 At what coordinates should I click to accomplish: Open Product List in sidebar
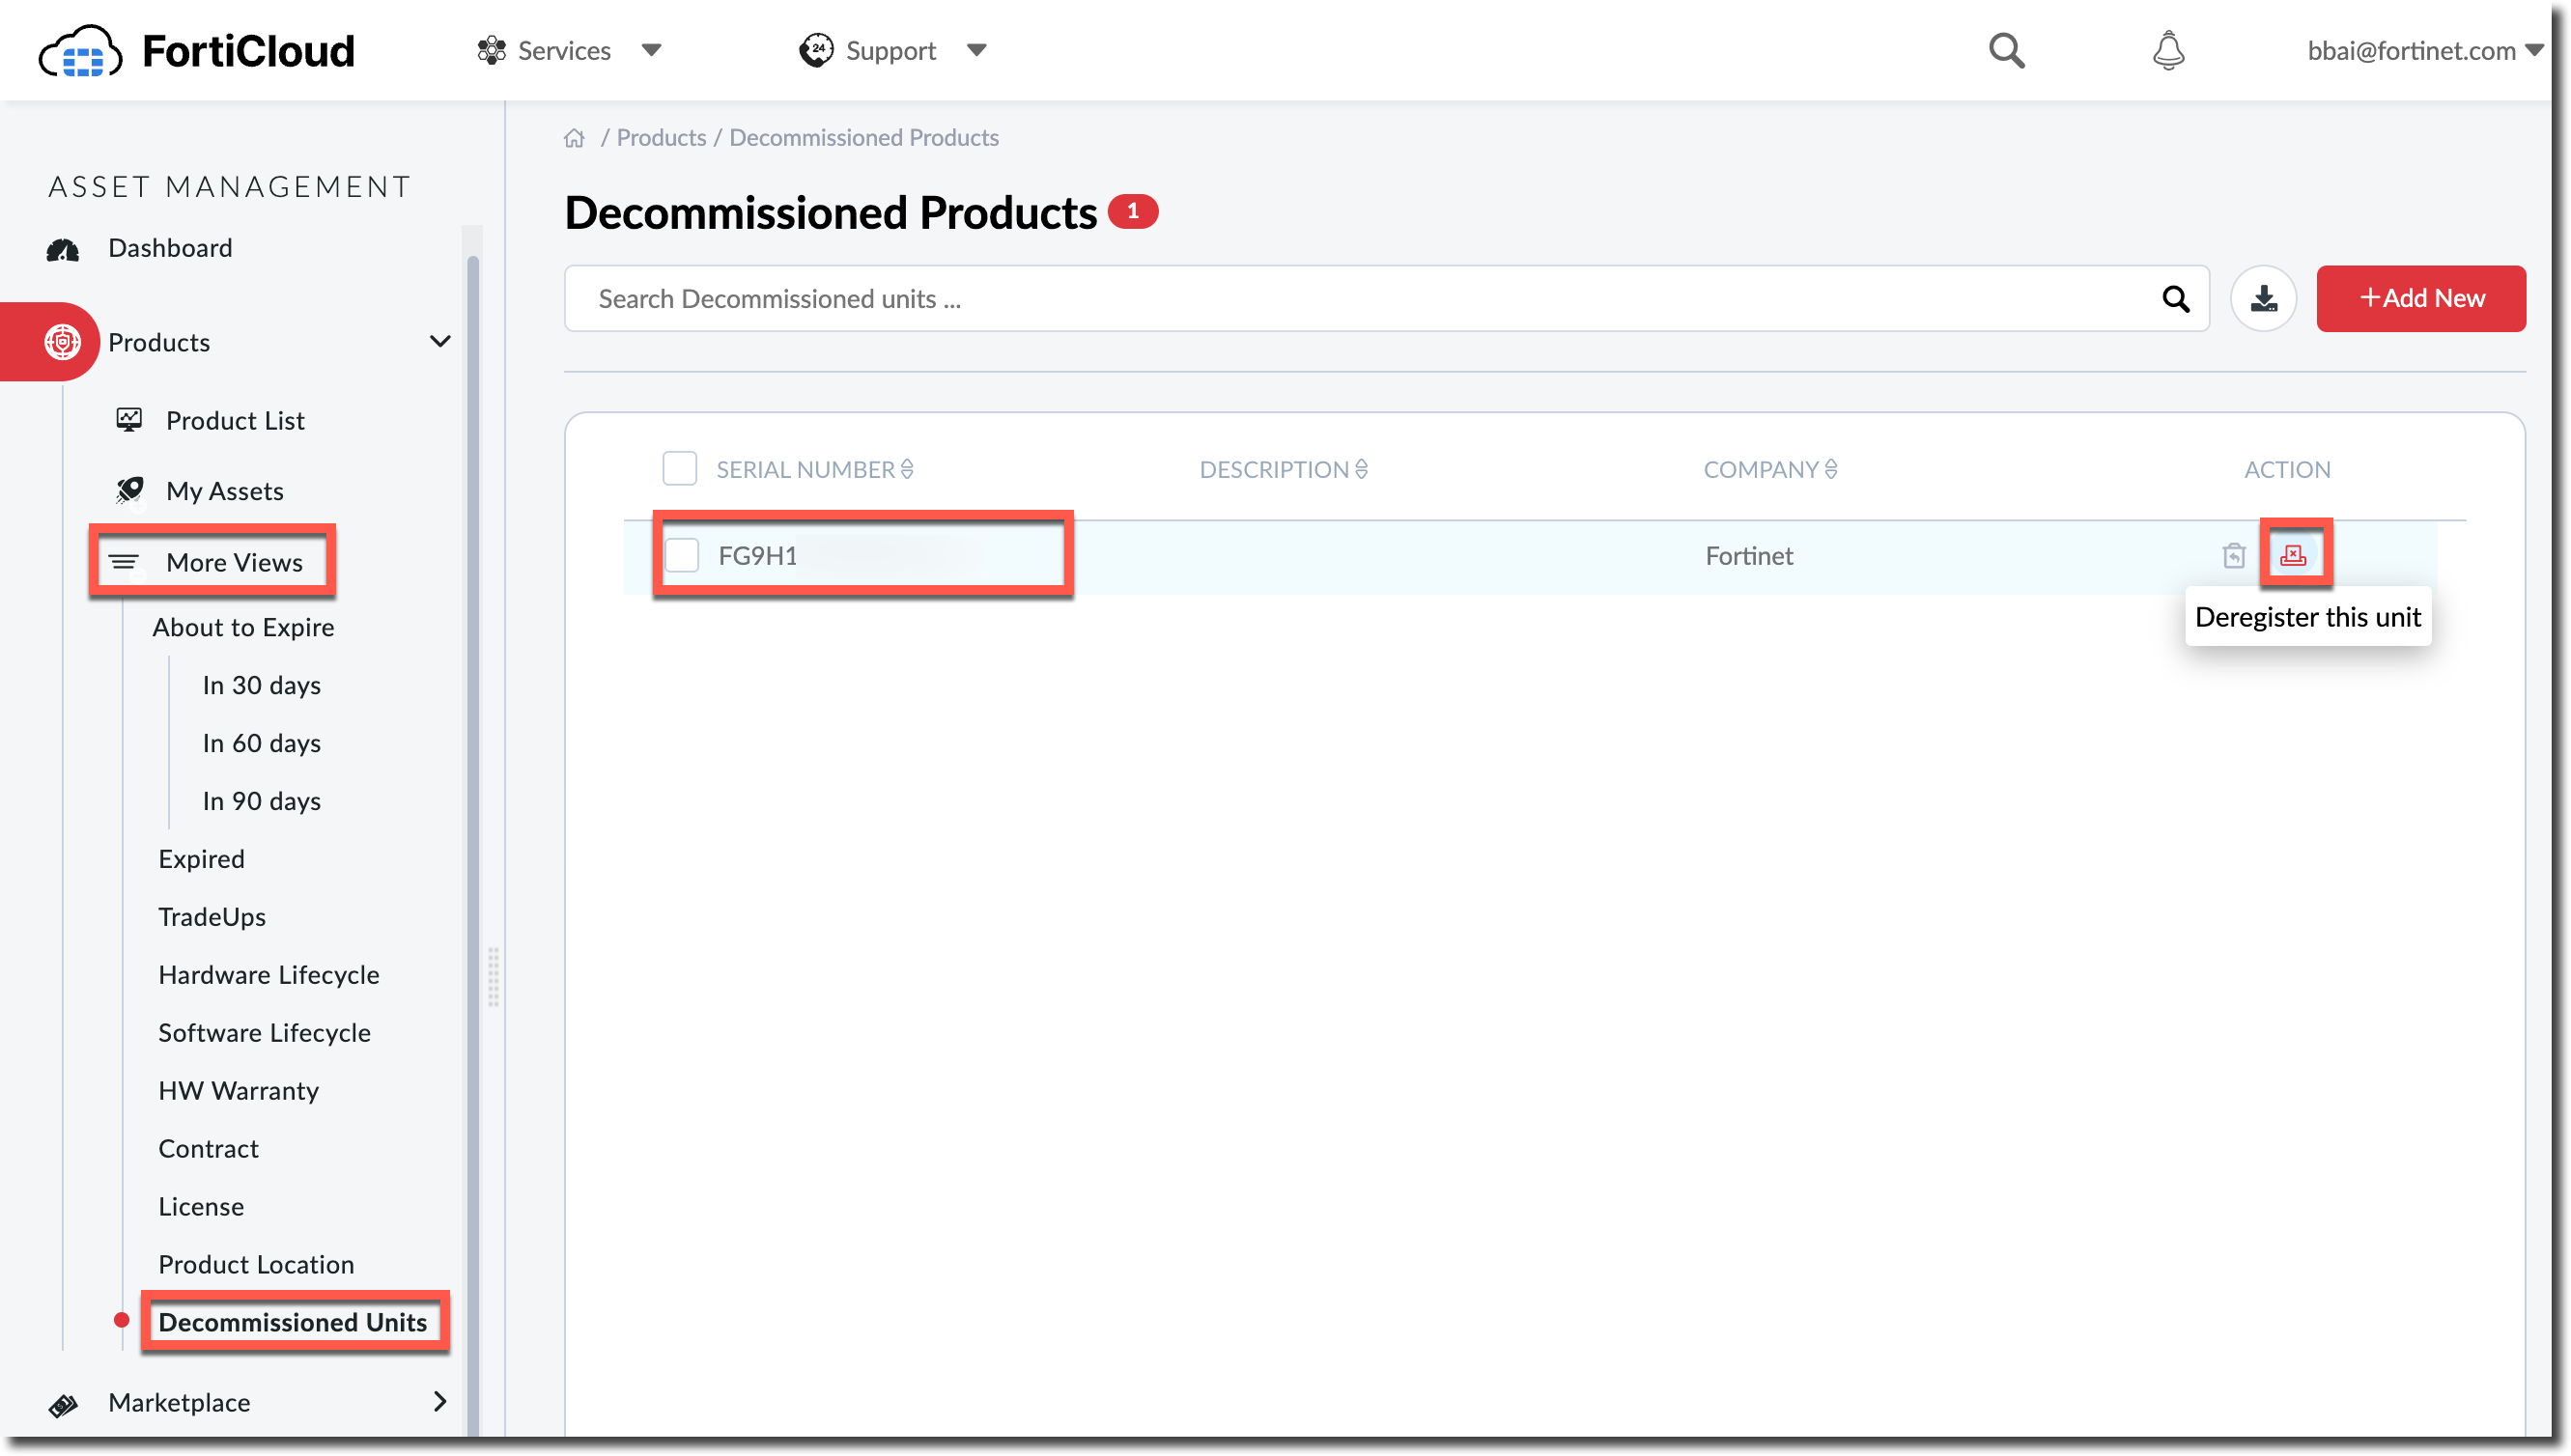[x=235, y=421]
